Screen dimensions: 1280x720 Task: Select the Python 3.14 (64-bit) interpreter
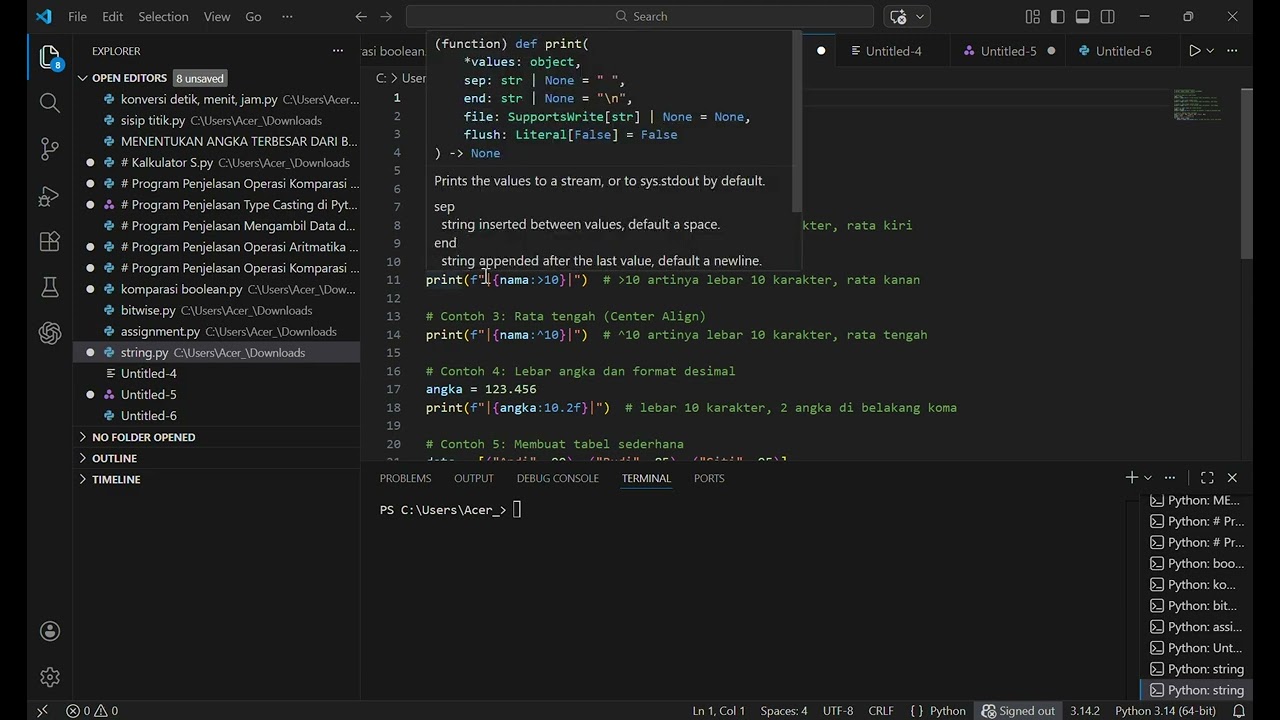tap(1166, 711)
